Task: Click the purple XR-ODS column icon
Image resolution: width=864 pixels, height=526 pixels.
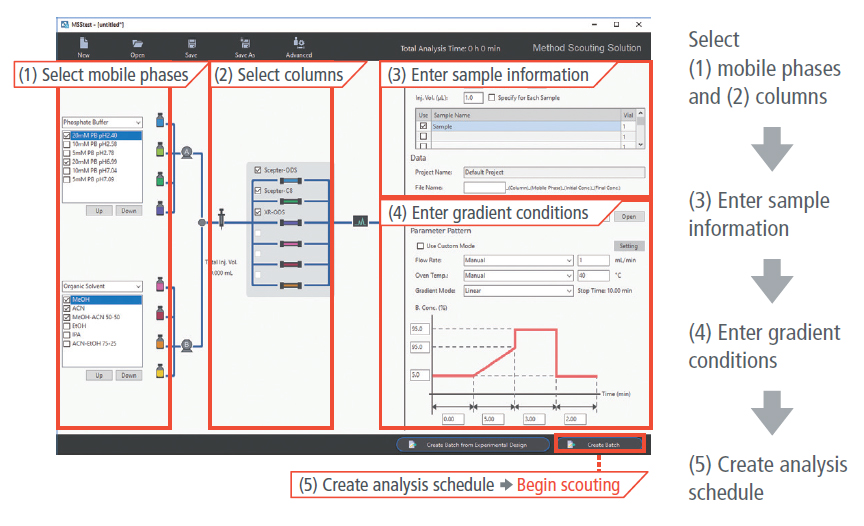Action: 291,223
